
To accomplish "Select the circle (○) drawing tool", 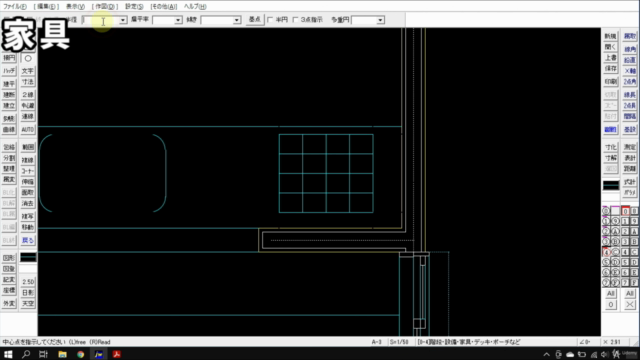I will [x=28, y=58].
